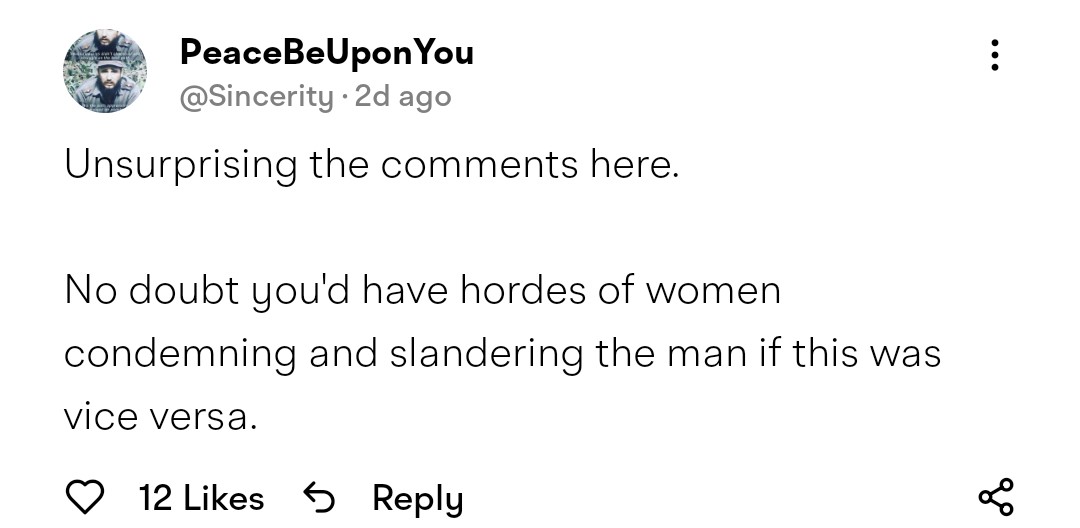1080x528 pixels.
Task: Click the 'vice versa.' text
Action: click(161, 418)
